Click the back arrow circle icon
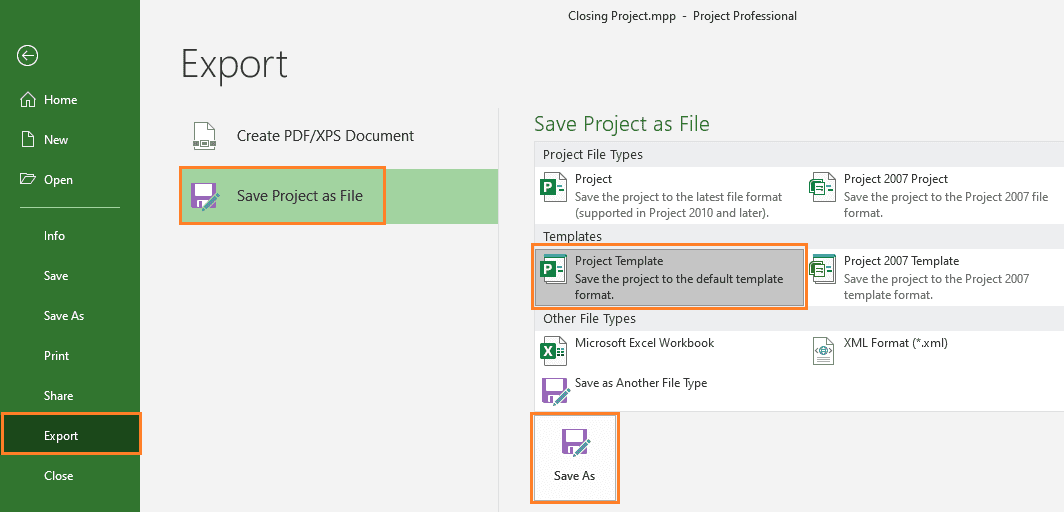This screenshot has width=1064, height=512. coord(28,56)
